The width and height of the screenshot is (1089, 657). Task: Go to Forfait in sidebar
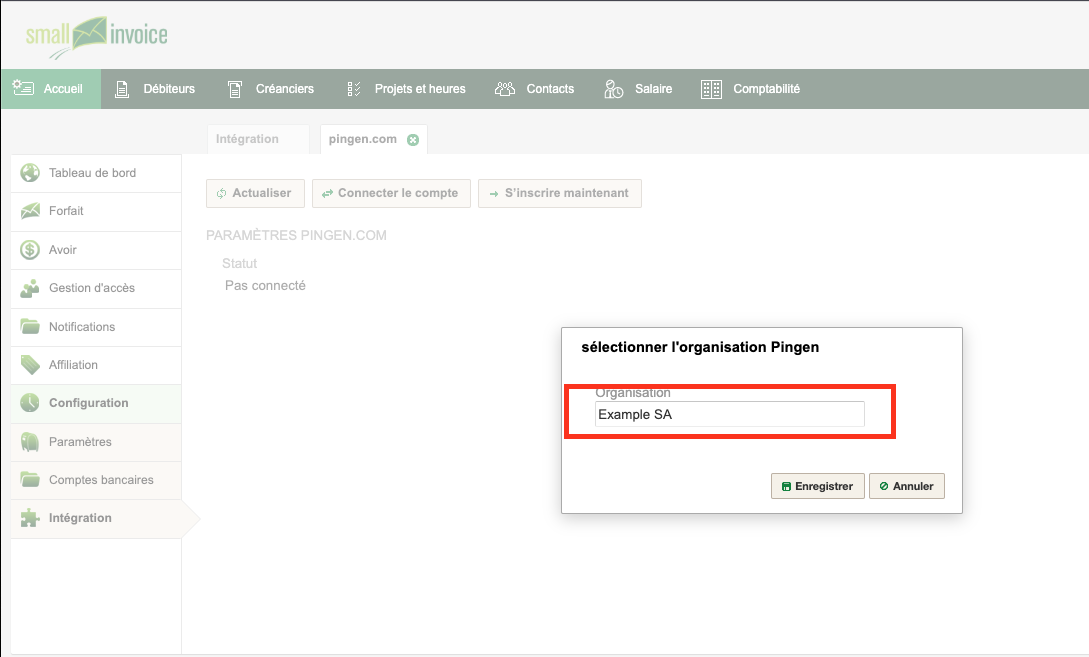click(x=96, y=211)
